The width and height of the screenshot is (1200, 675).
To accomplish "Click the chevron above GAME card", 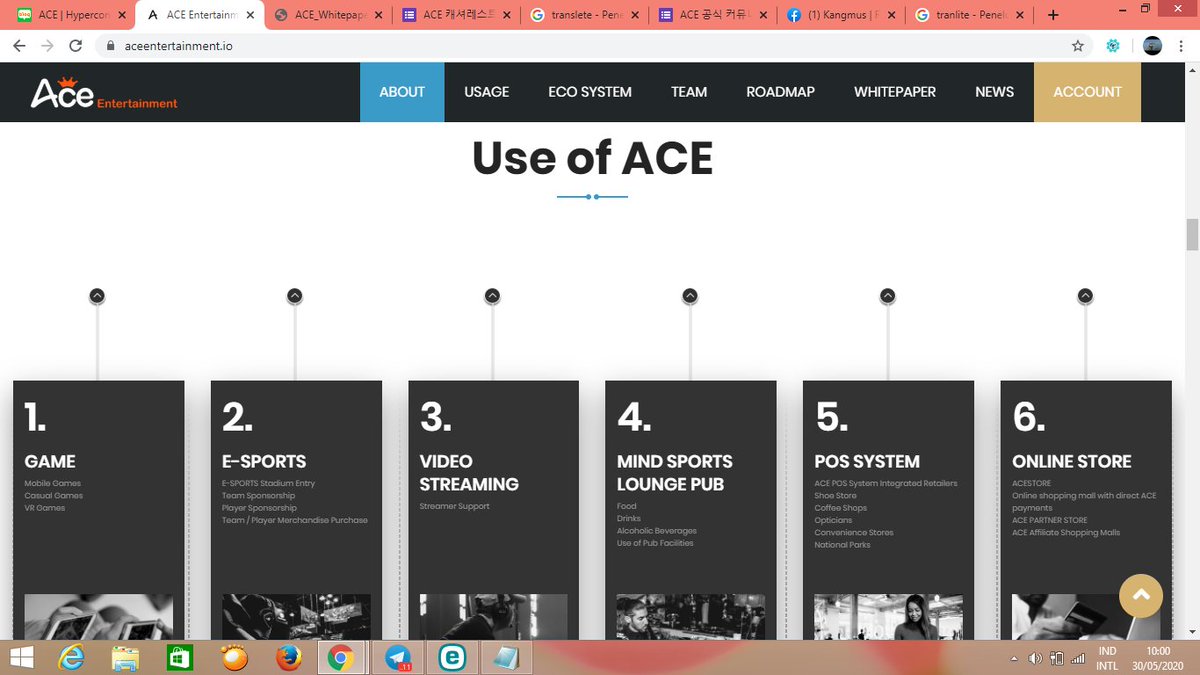I will coord(97,296).
